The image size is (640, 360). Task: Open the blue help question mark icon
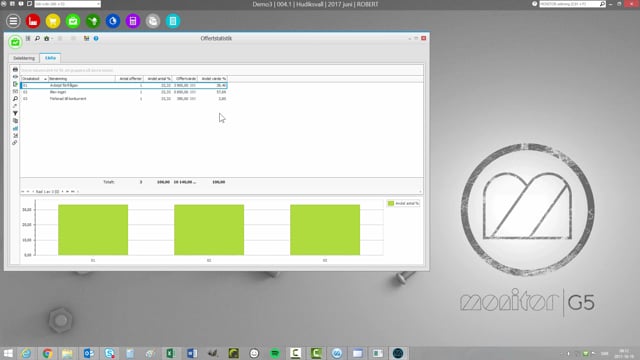pos(96,38)
